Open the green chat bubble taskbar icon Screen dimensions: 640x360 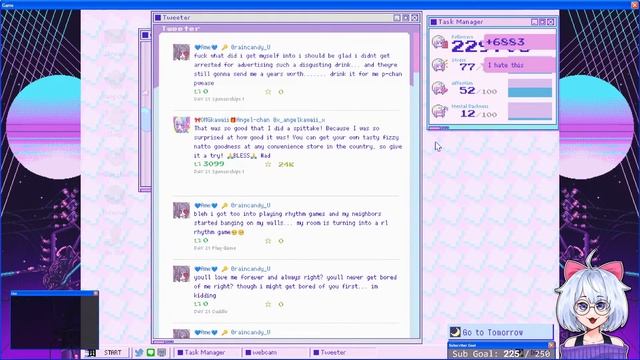[151, 352]
